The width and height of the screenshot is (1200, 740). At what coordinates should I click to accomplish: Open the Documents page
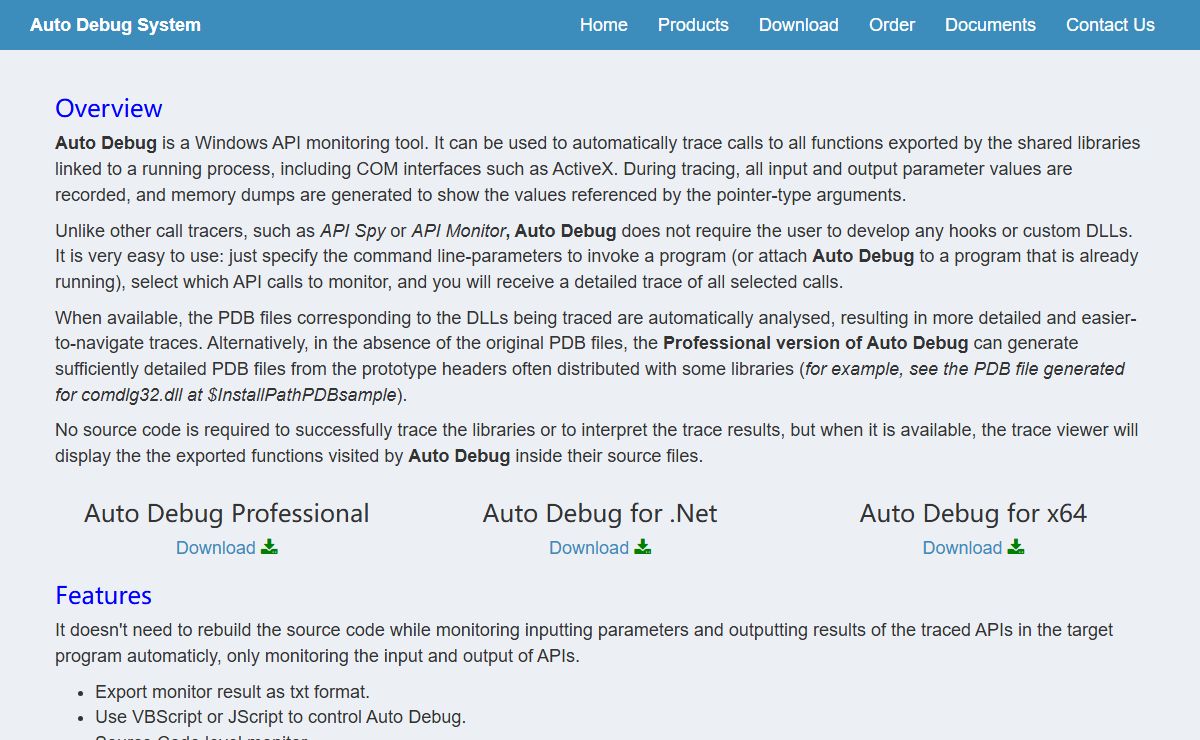(x=990, y=25)
